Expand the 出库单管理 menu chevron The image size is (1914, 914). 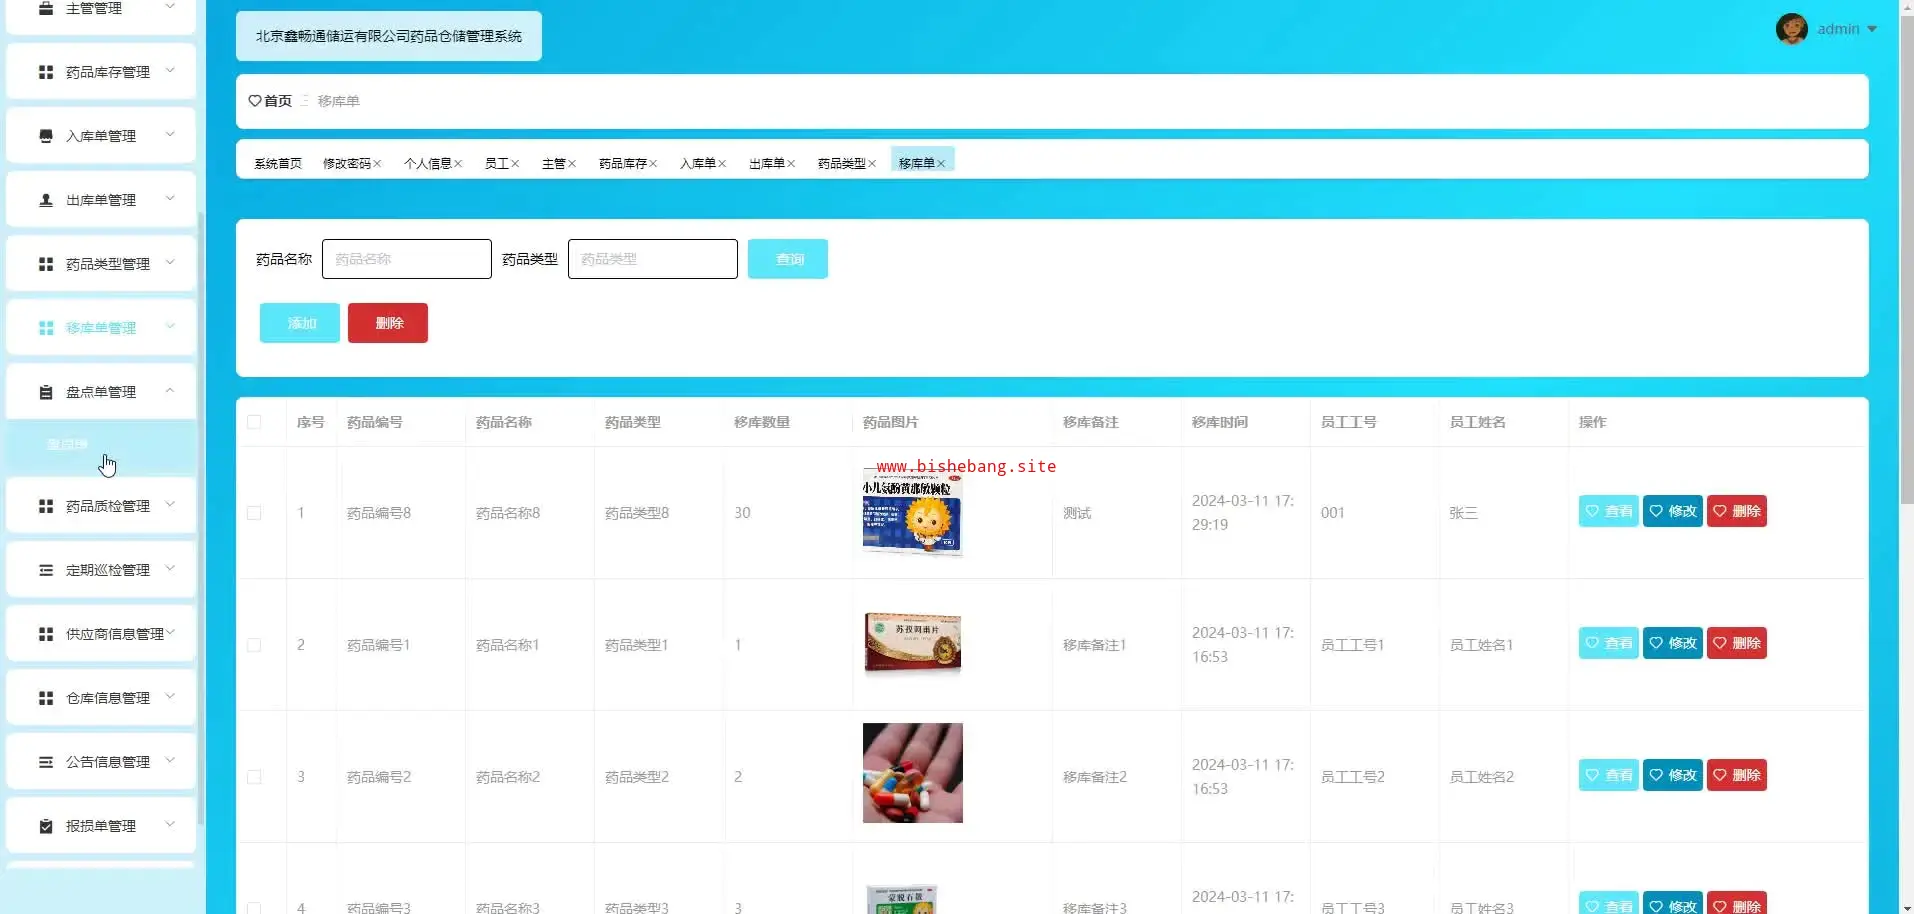coord(170,198)
